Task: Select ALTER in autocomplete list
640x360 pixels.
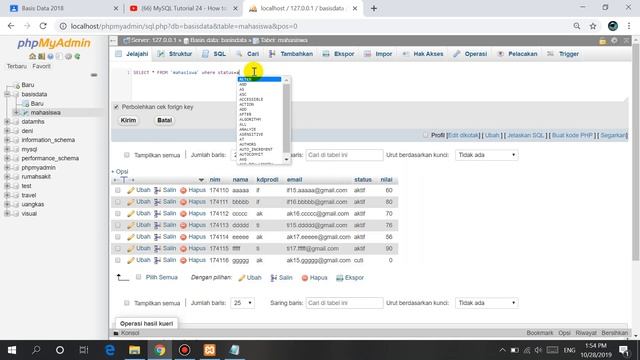Action: [260, 79]
